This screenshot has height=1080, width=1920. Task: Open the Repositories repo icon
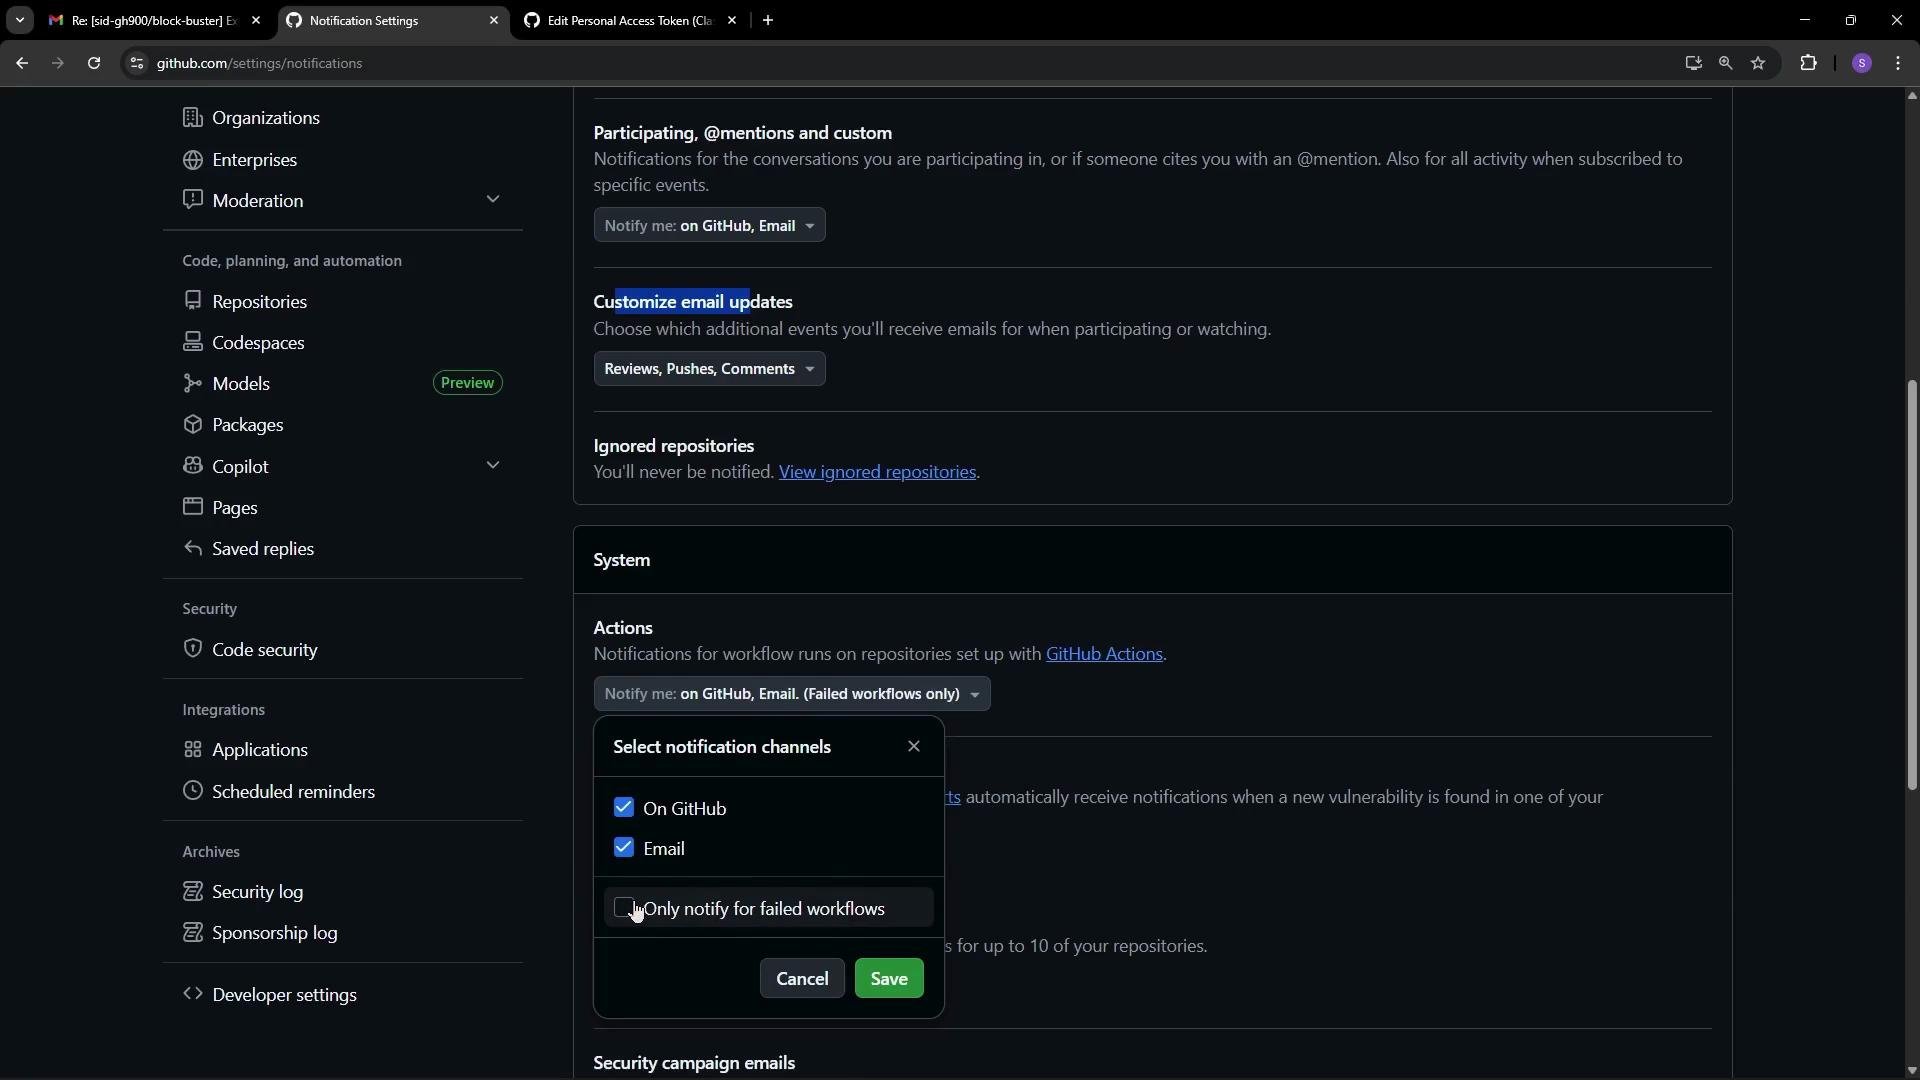pos(192,301)
